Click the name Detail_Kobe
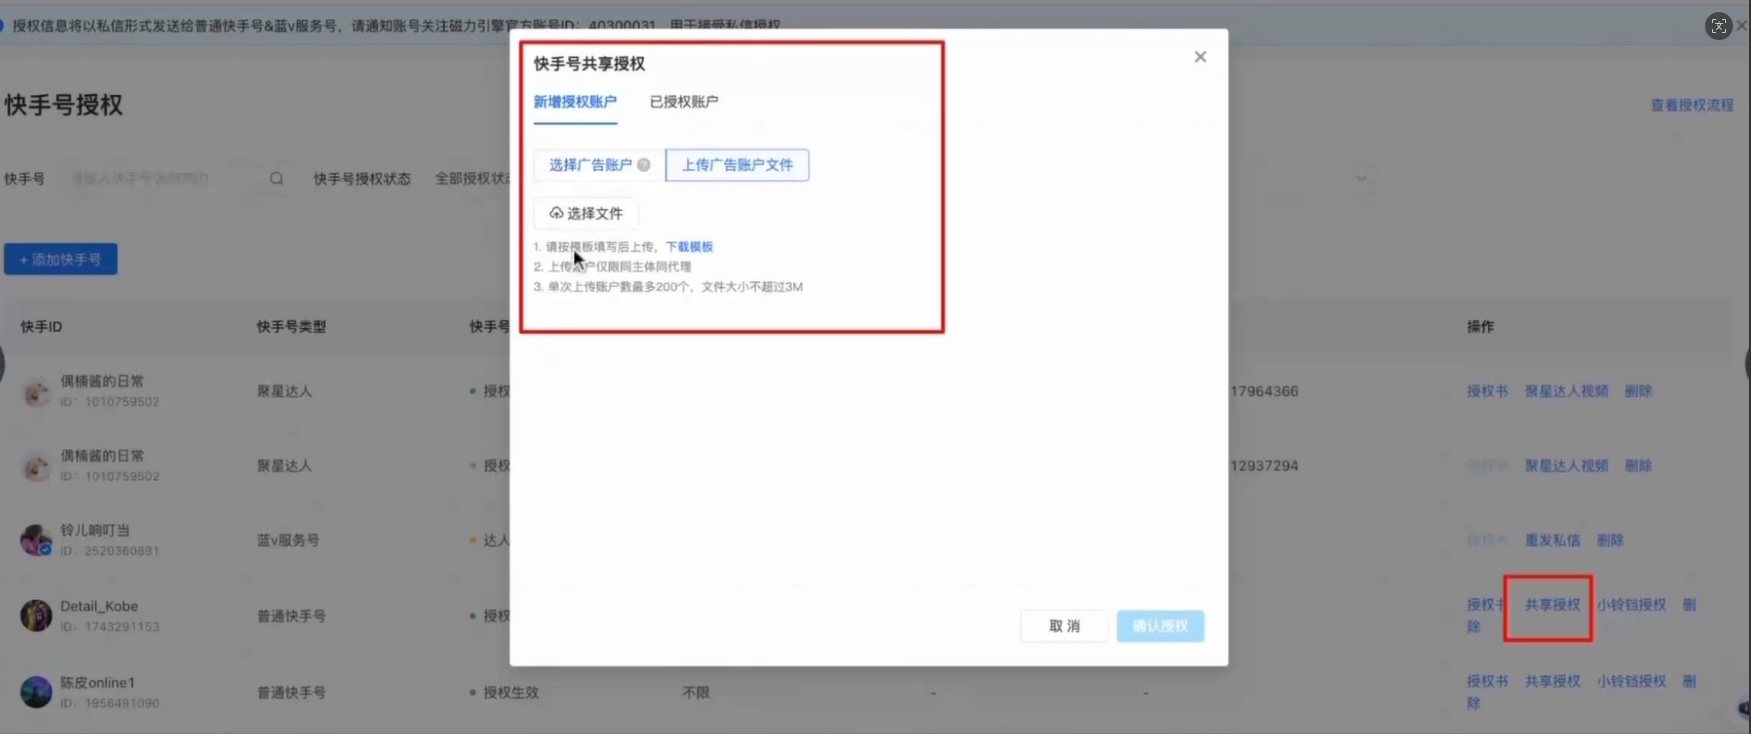Viewport: 1751px width, 734px height. click(99, 606)
